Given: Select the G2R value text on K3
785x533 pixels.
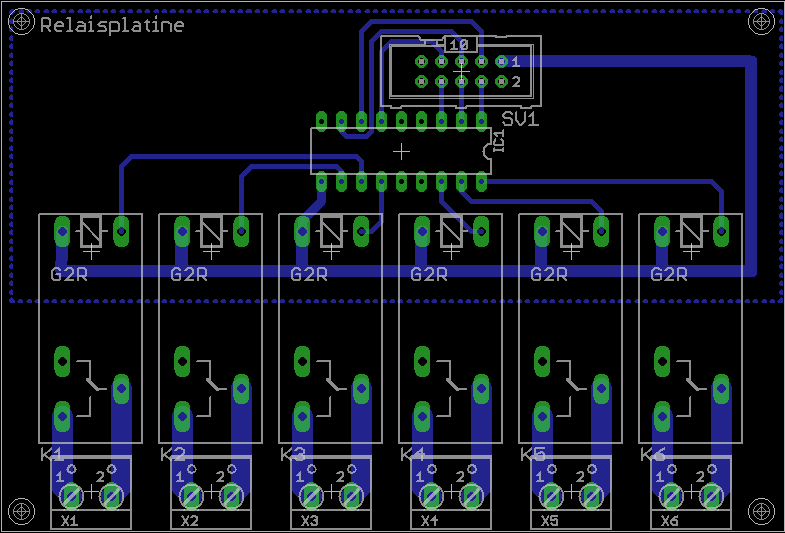Looking at the screenshot, I should [309, 274].
